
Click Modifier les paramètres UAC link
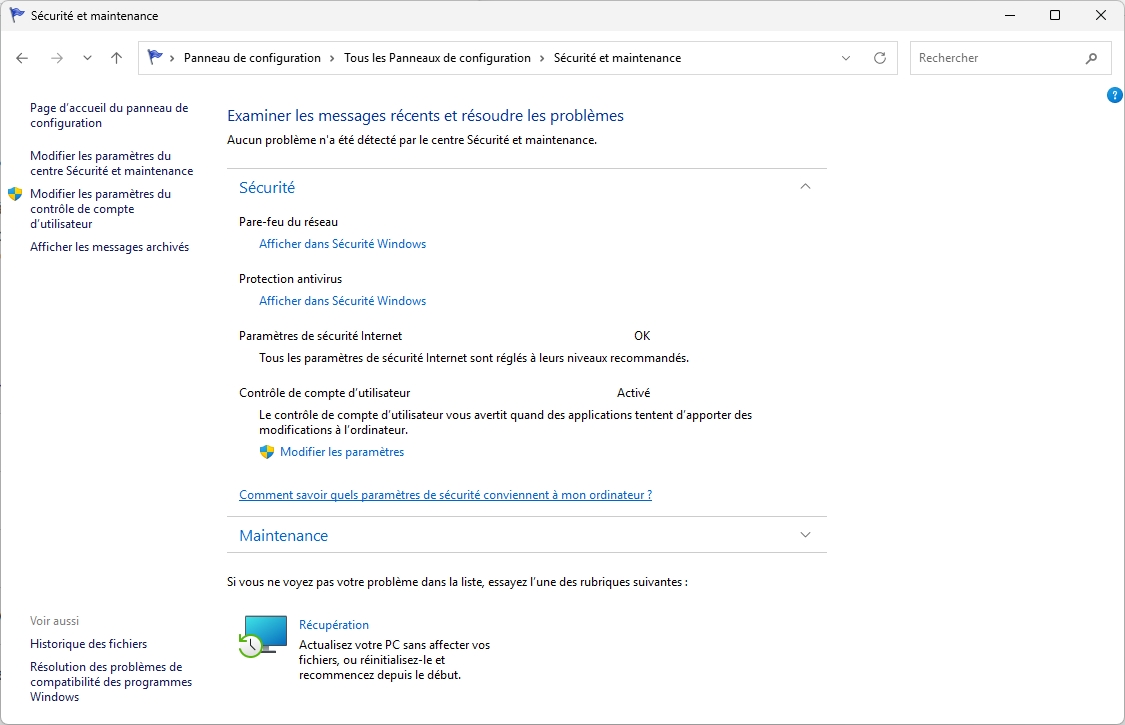point(342,452)
